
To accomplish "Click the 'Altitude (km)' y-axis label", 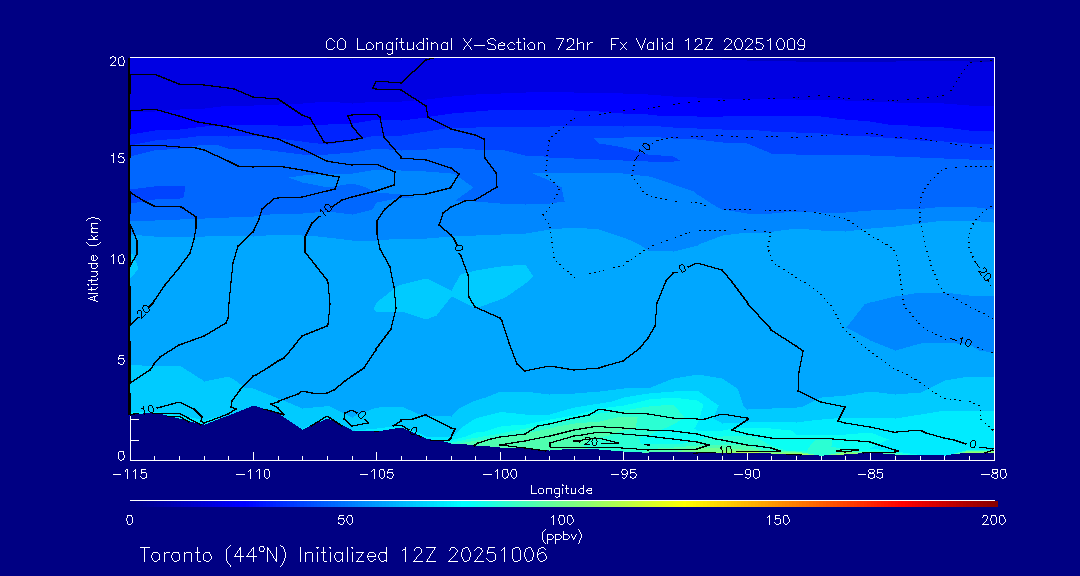I will pos(93,259).
